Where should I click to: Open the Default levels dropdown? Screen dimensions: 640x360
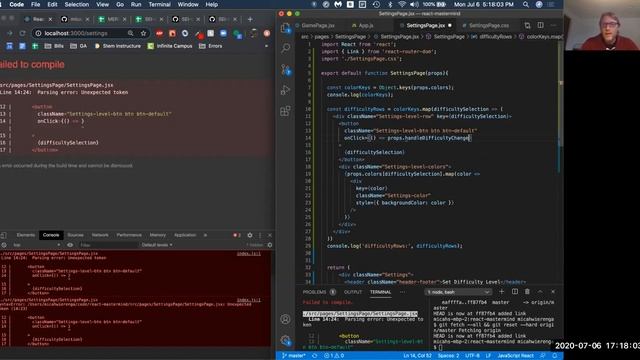point(157,245)
